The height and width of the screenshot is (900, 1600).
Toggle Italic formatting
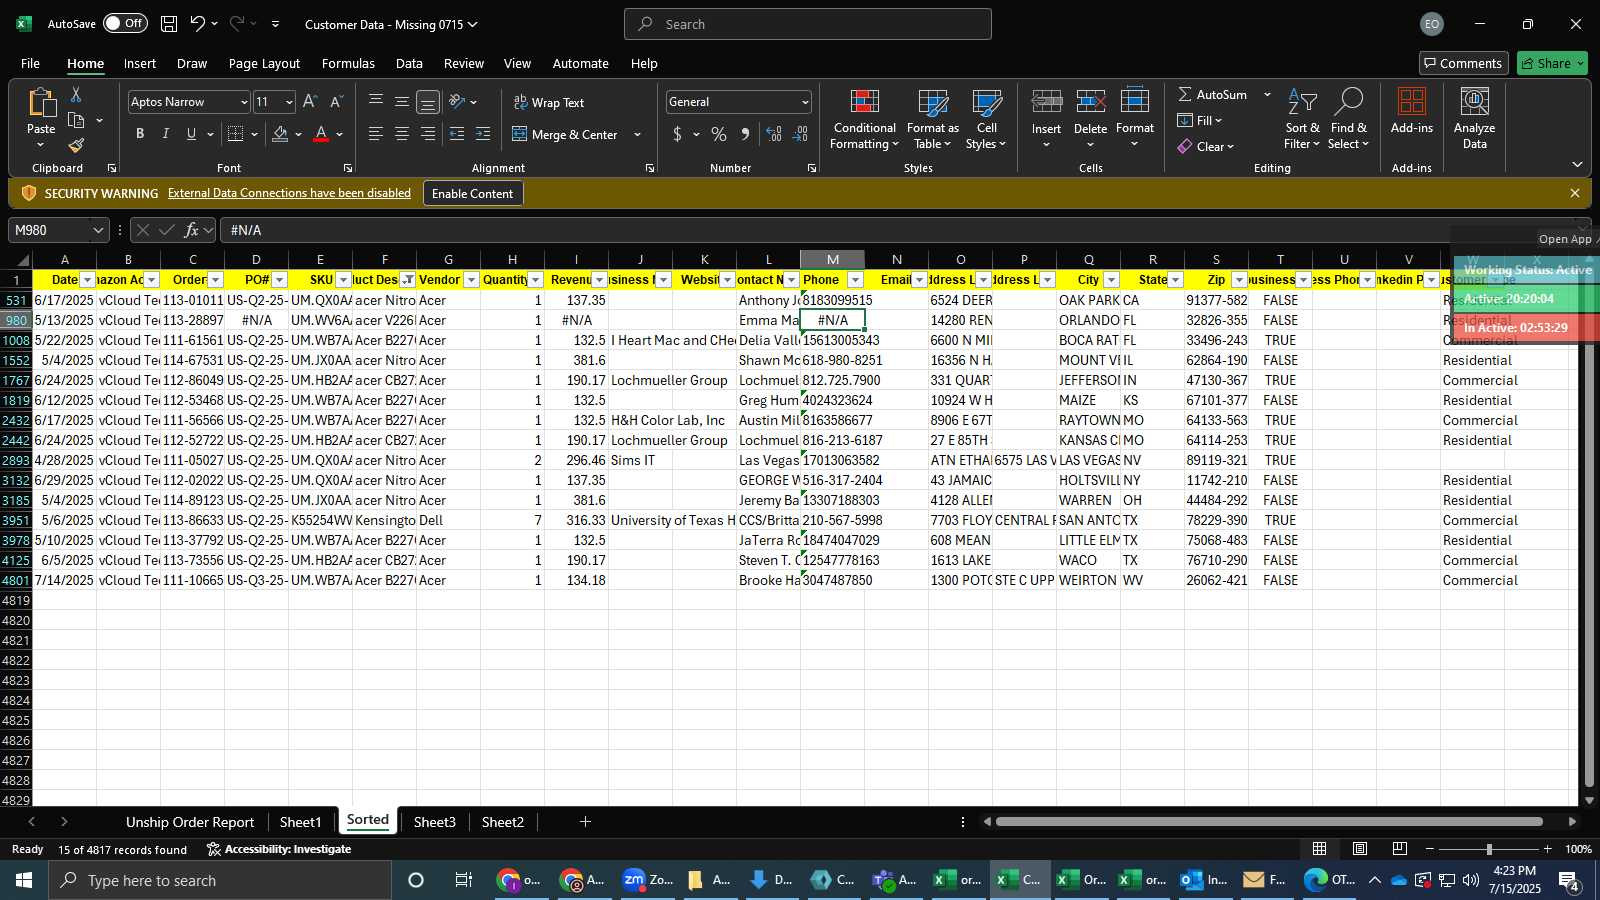point(165,134)
